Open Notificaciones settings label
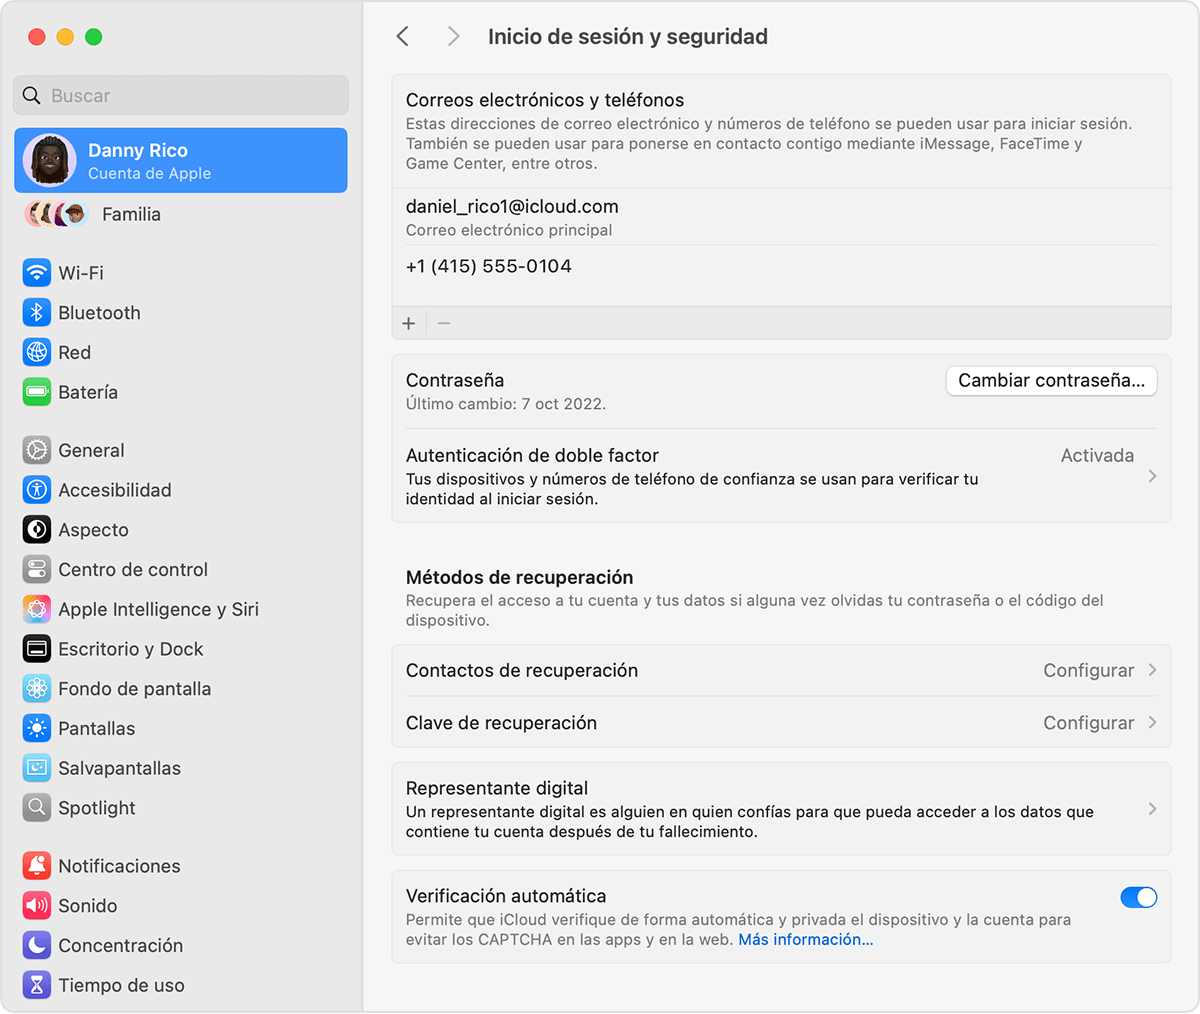The height and width of the screenshot is (1014, 1200). pyautogui.click(x=119, y=866)
